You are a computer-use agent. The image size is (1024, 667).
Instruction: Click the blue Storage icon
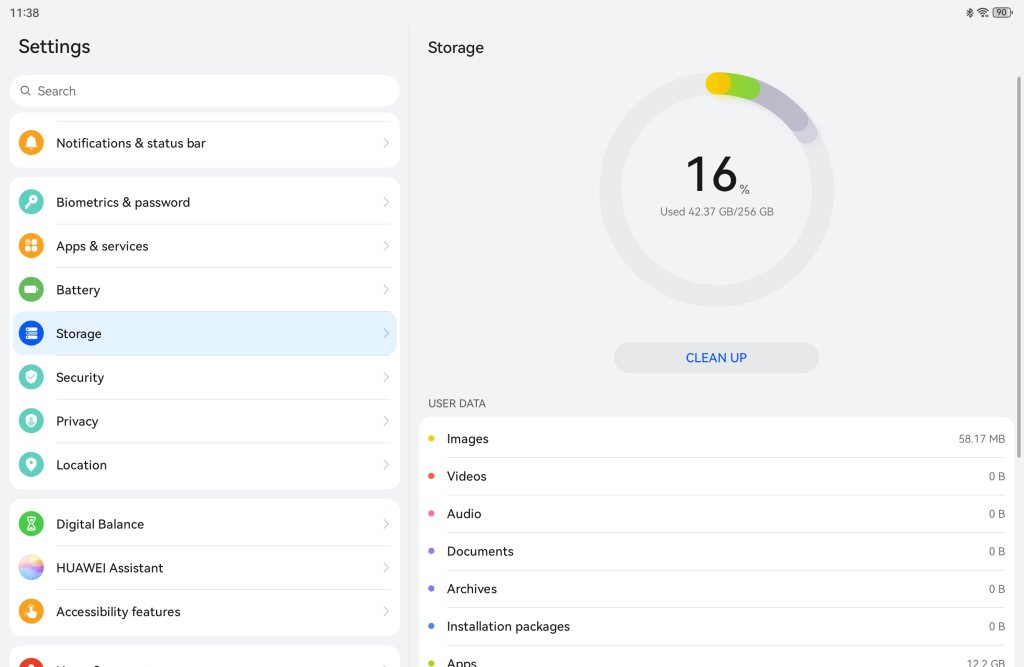coord(31,334)
